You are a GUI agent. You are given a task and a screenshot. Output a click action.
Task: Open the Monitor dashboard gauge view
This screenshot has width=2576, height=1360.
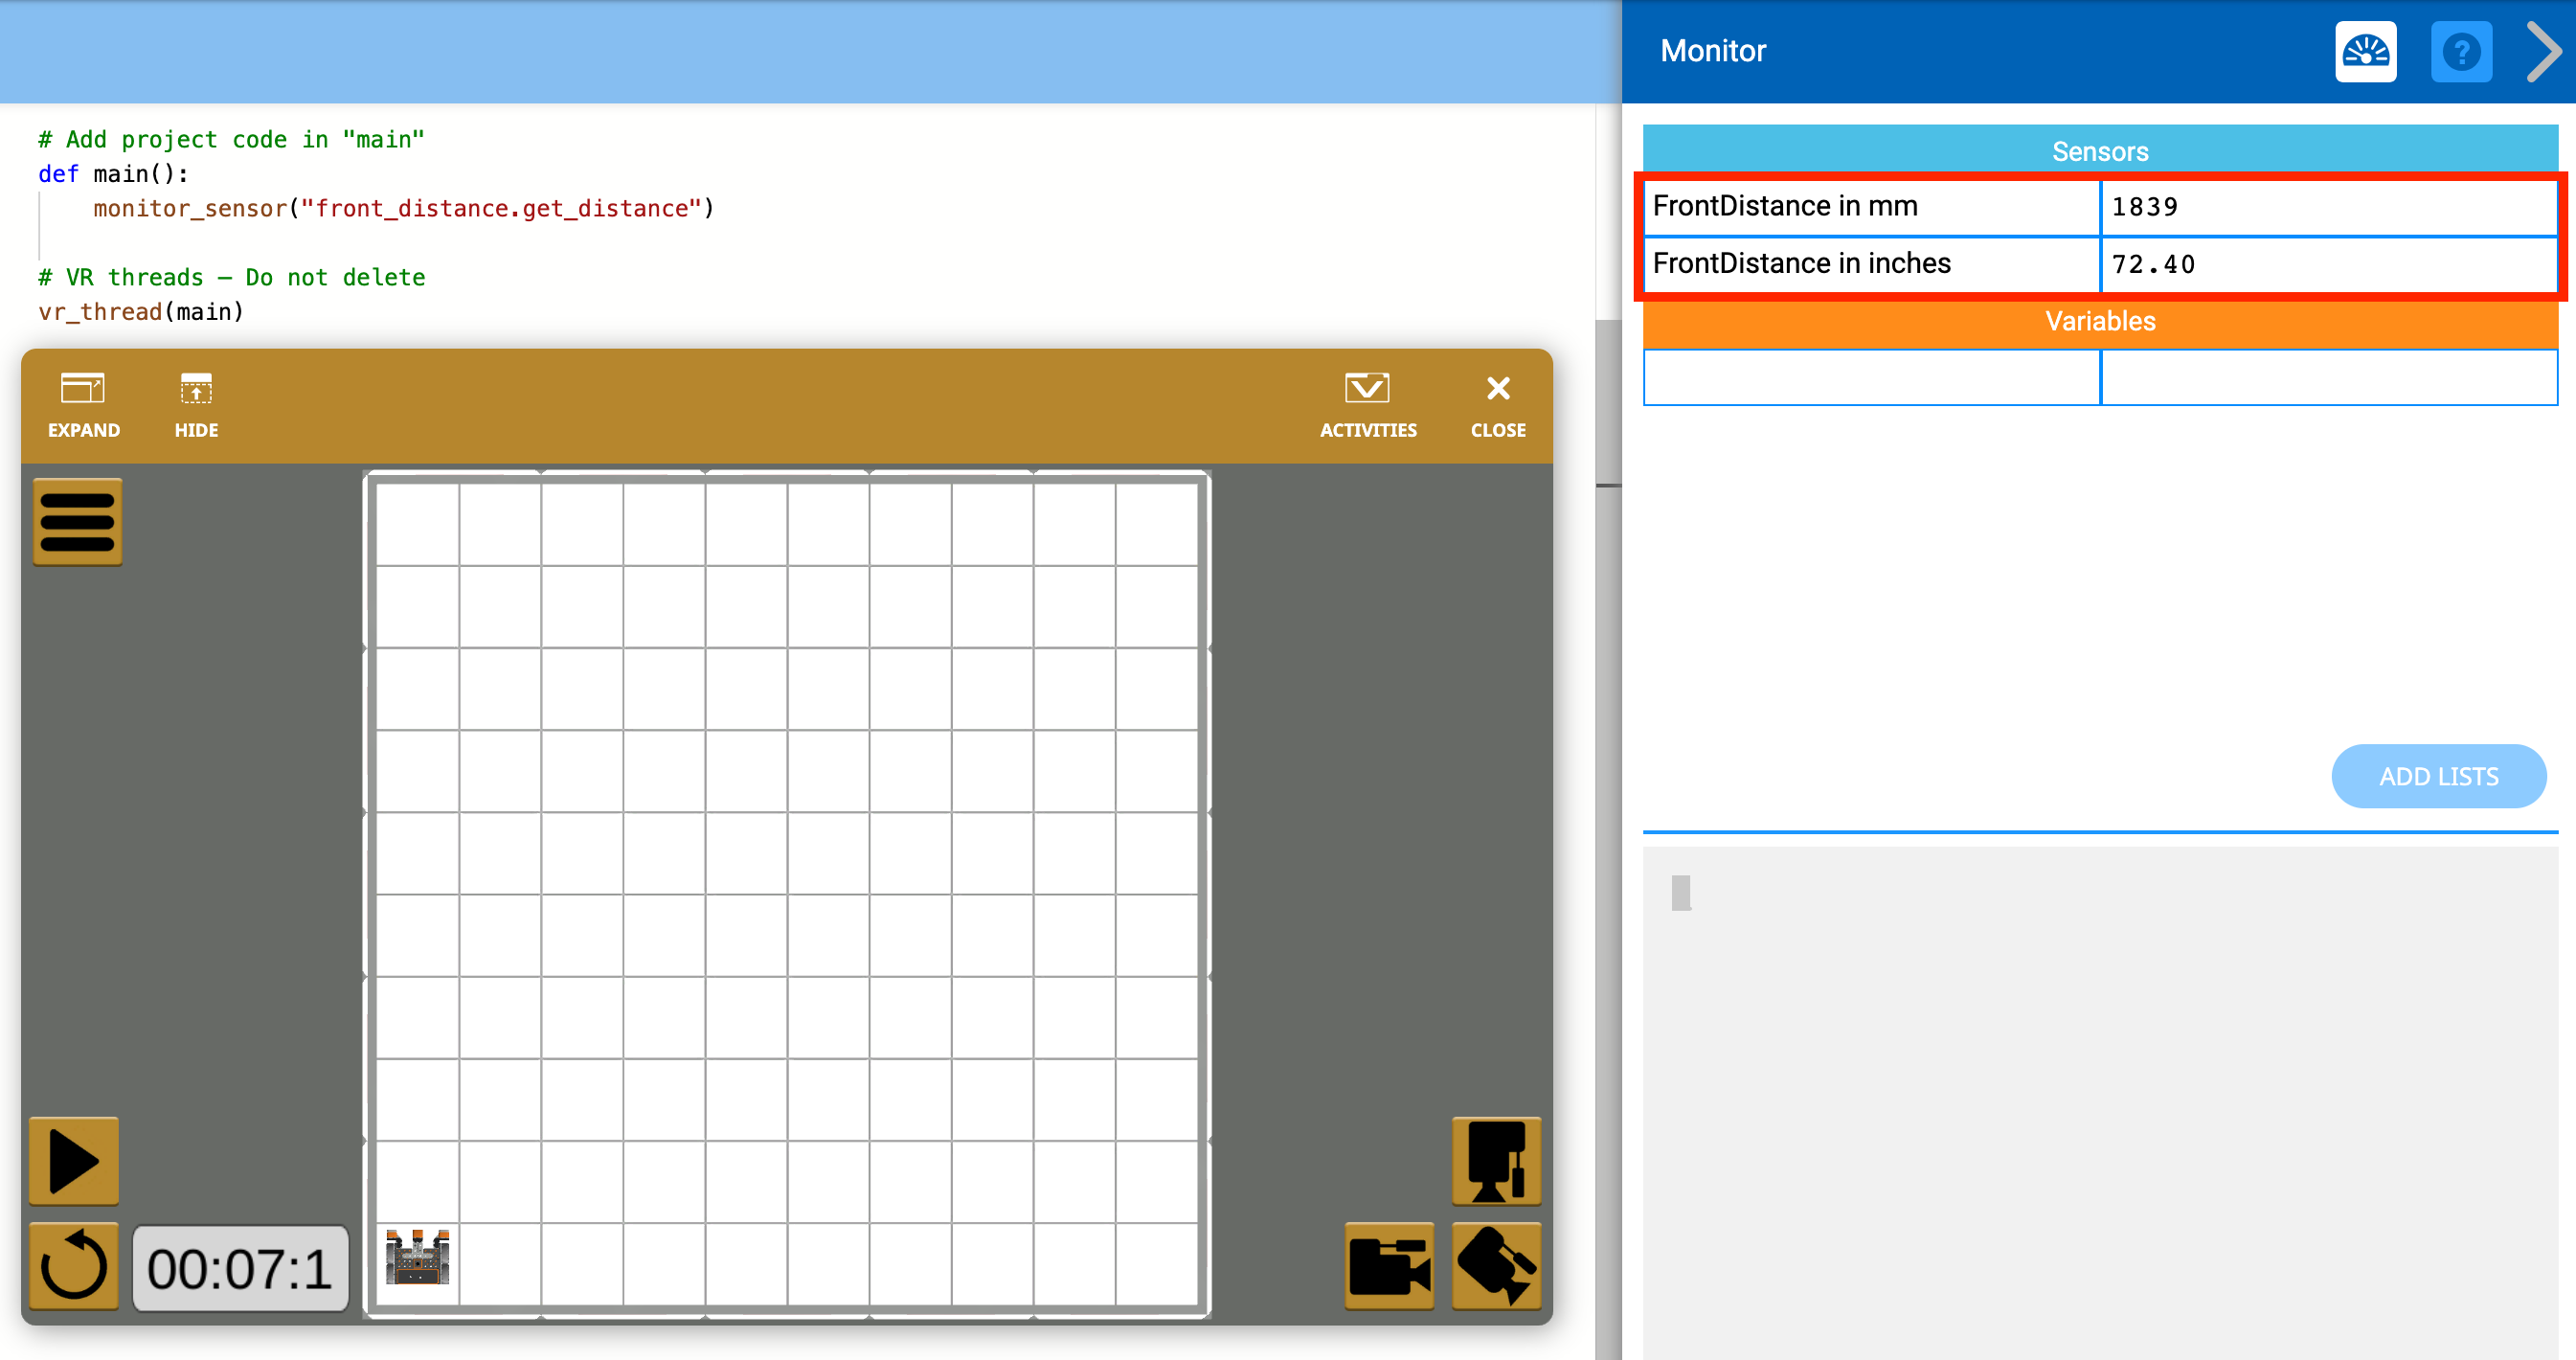point(2366,52)
